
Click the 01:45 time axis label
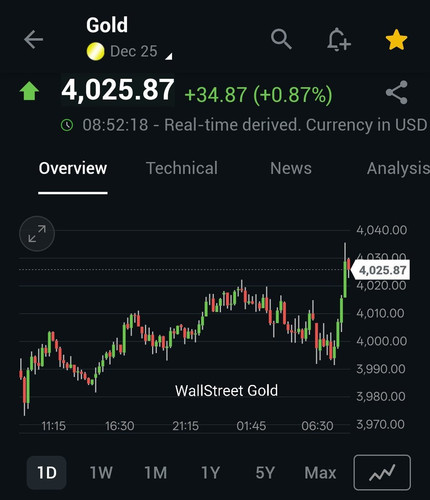tap(251, 426)
